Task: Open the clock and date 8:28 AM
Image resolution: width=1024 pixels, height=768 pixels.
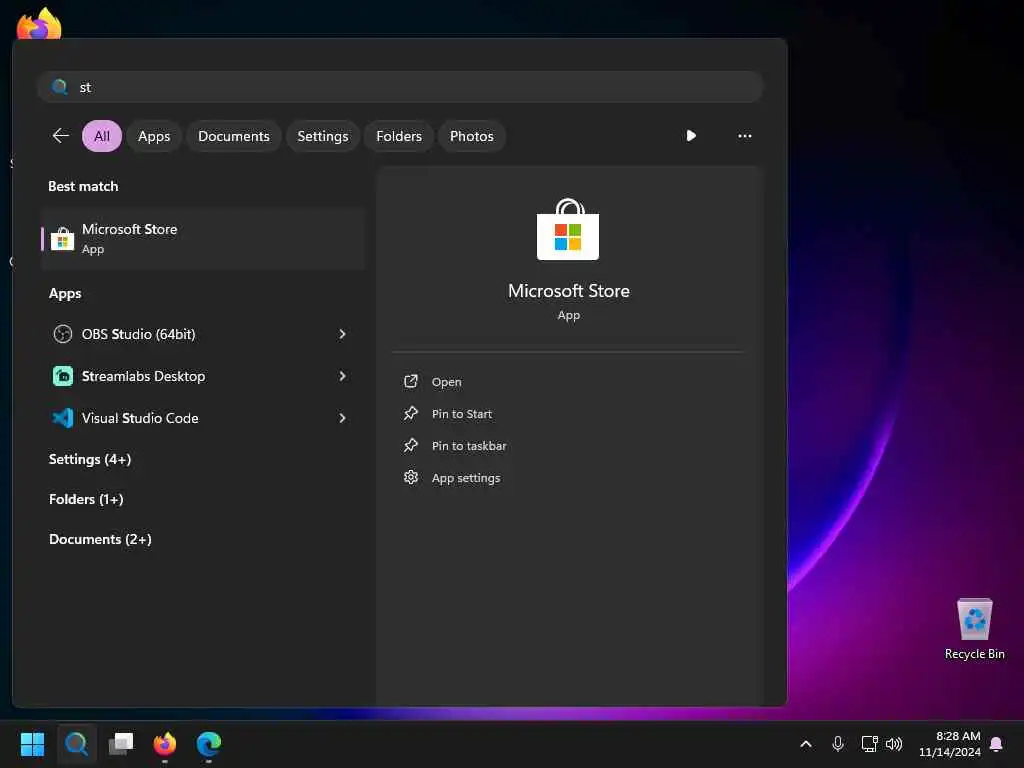Action: [950, 744]
